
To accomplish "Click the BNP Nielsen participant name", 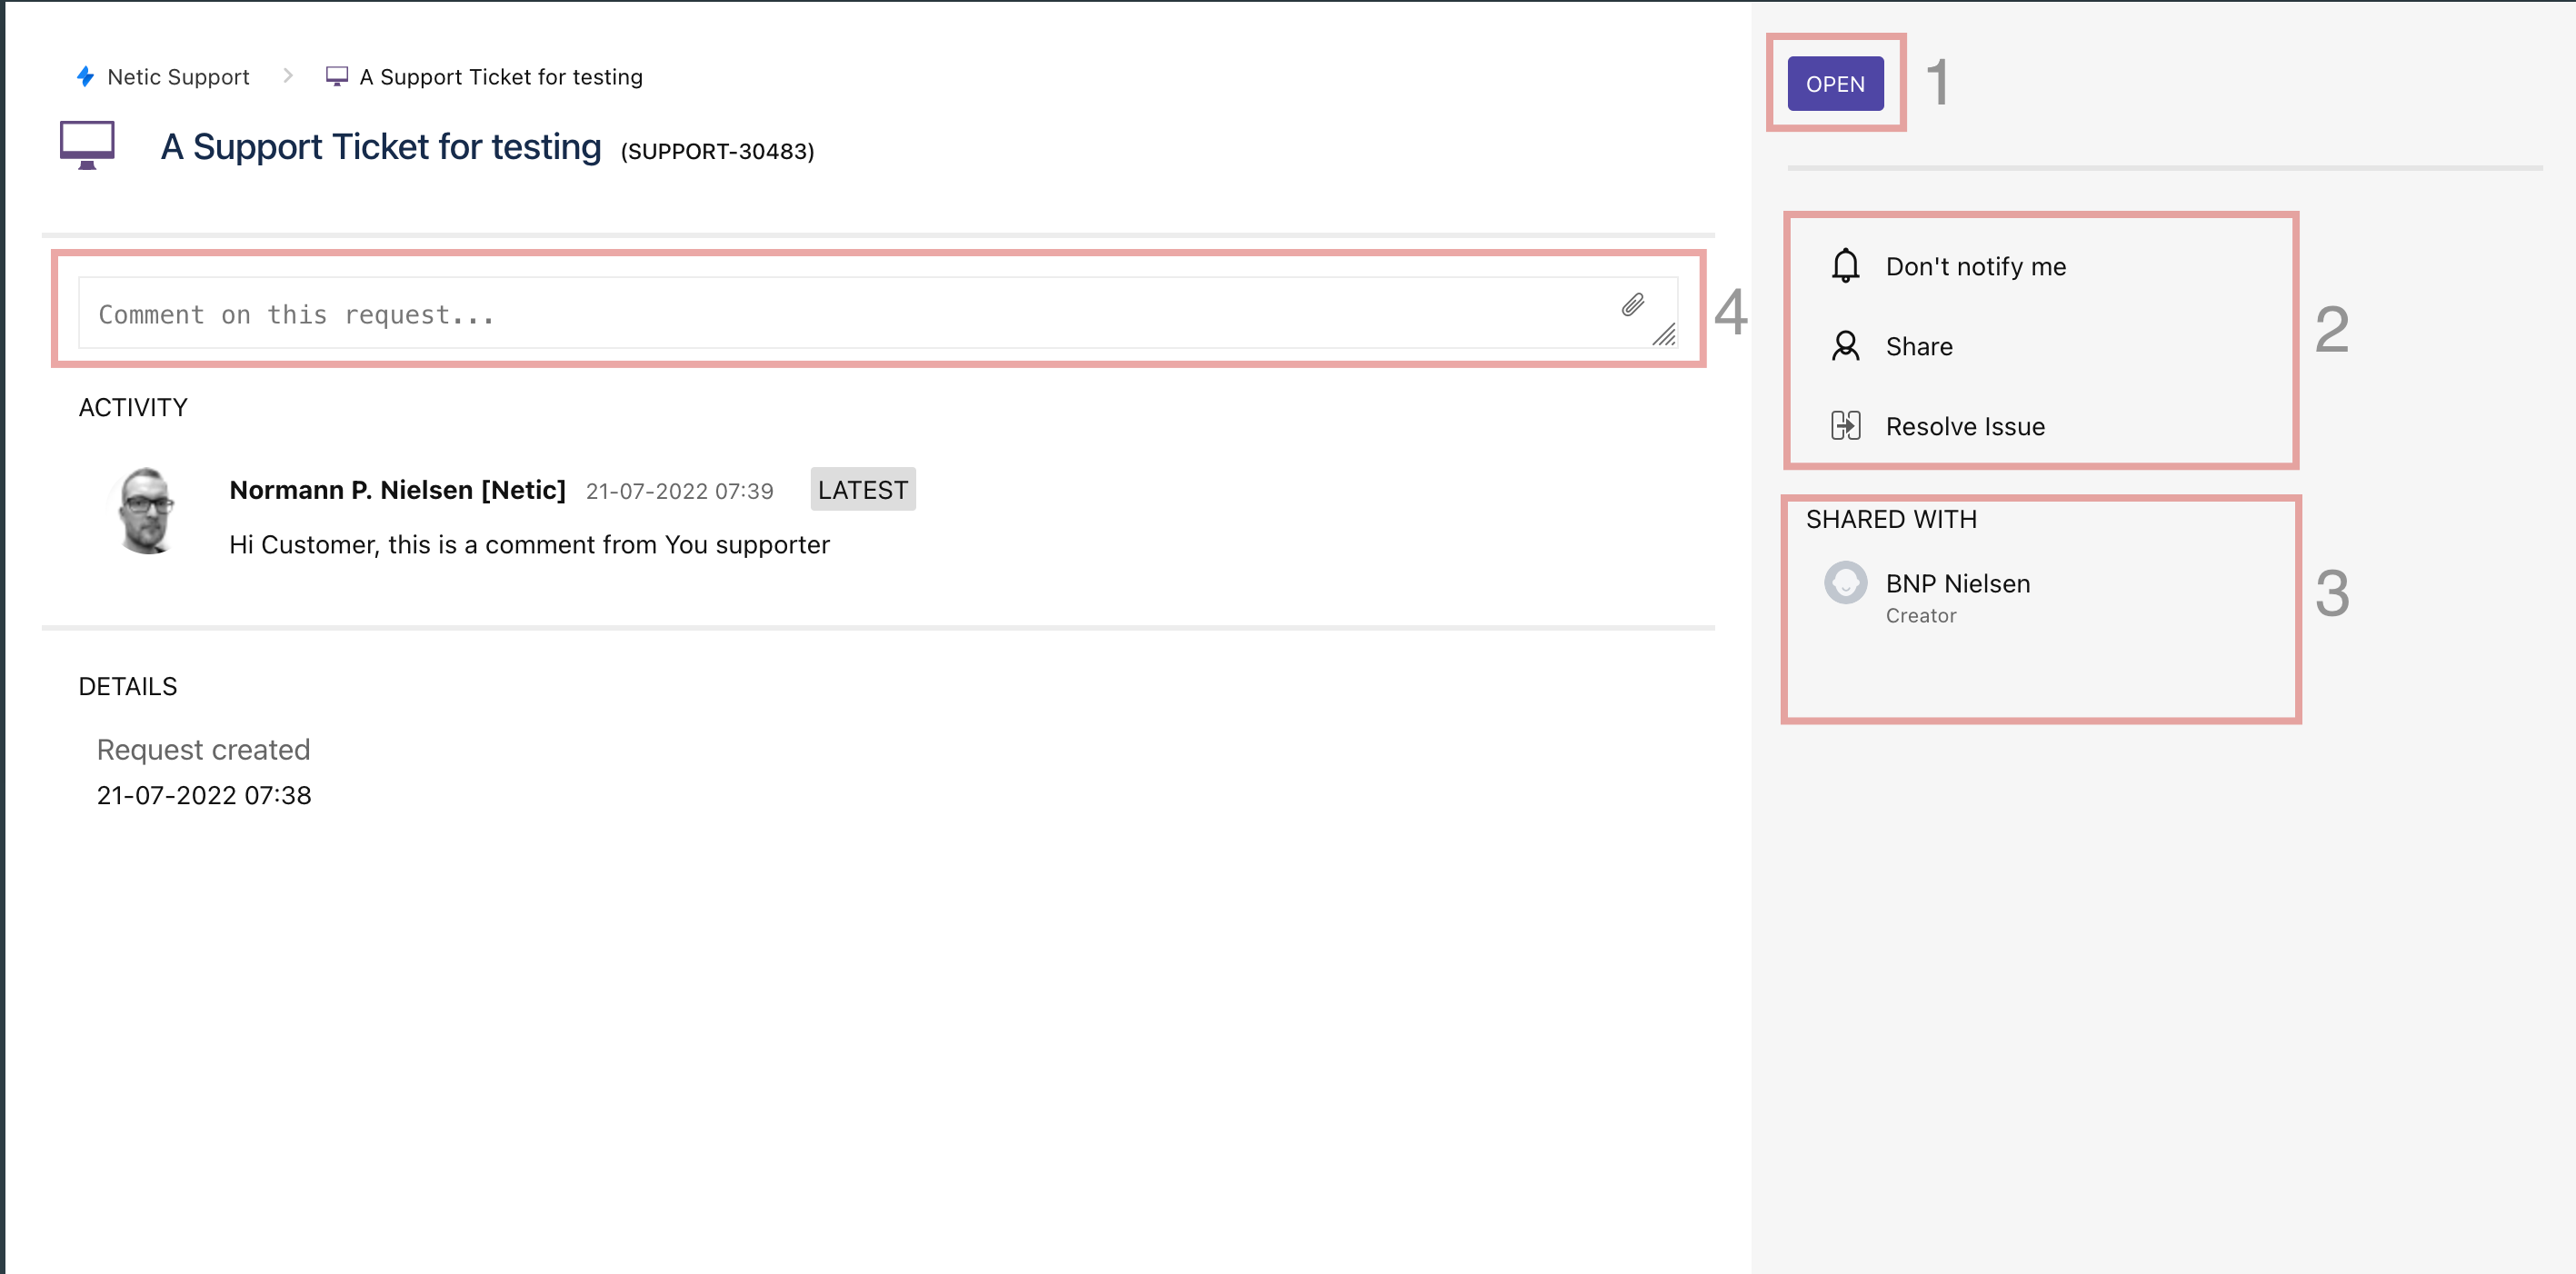I will (x=1957, y=584).
